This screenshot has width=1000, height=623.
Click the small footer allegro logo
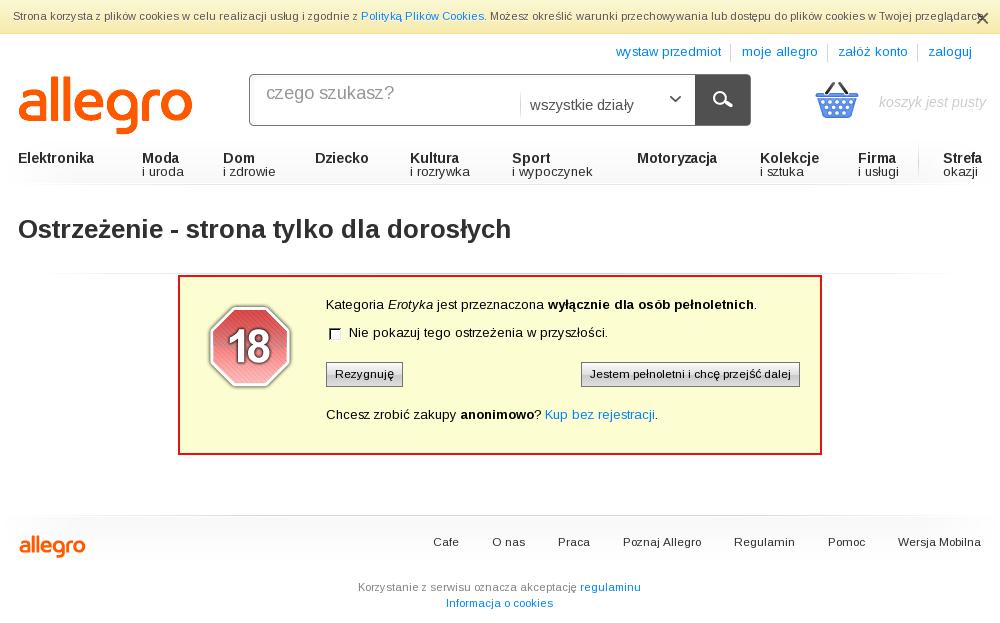tap(52, 546)
